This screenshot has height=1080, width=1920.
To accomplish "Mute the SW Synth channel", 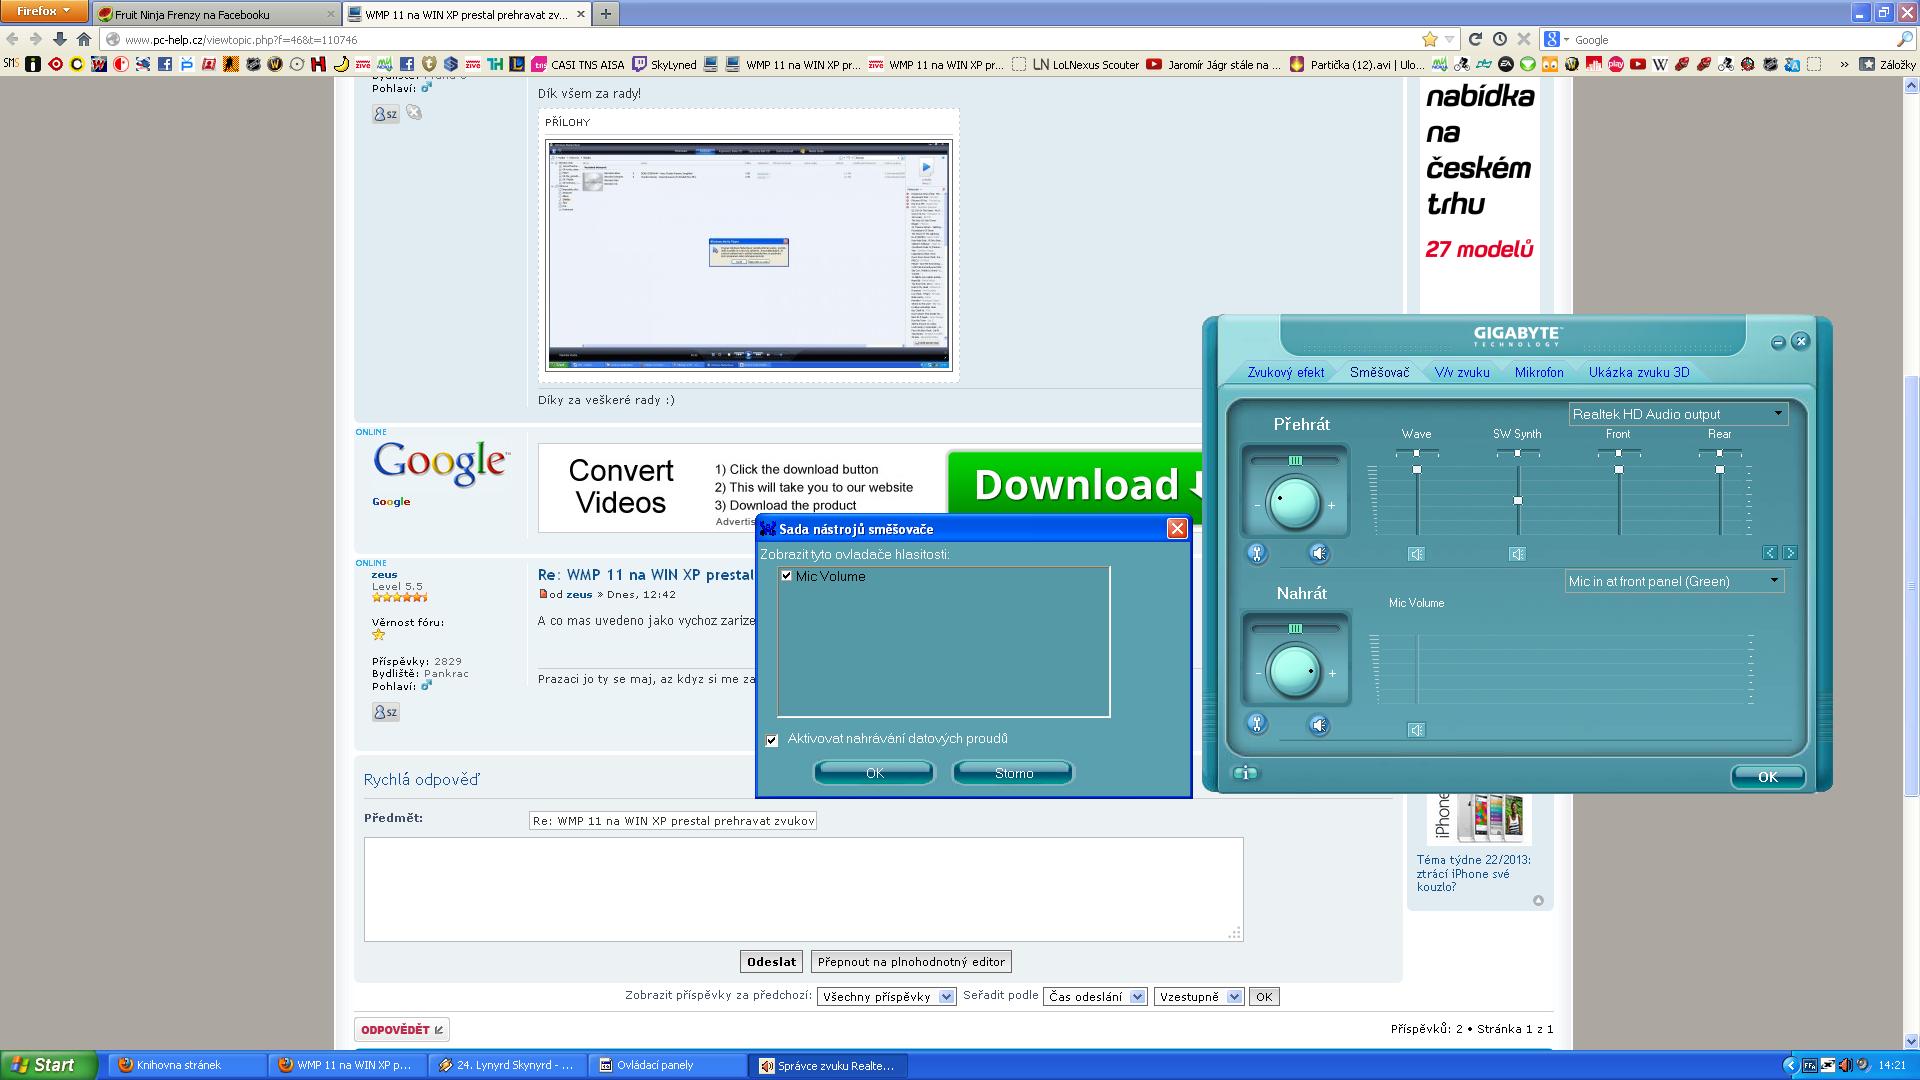I will point(1517,554).
